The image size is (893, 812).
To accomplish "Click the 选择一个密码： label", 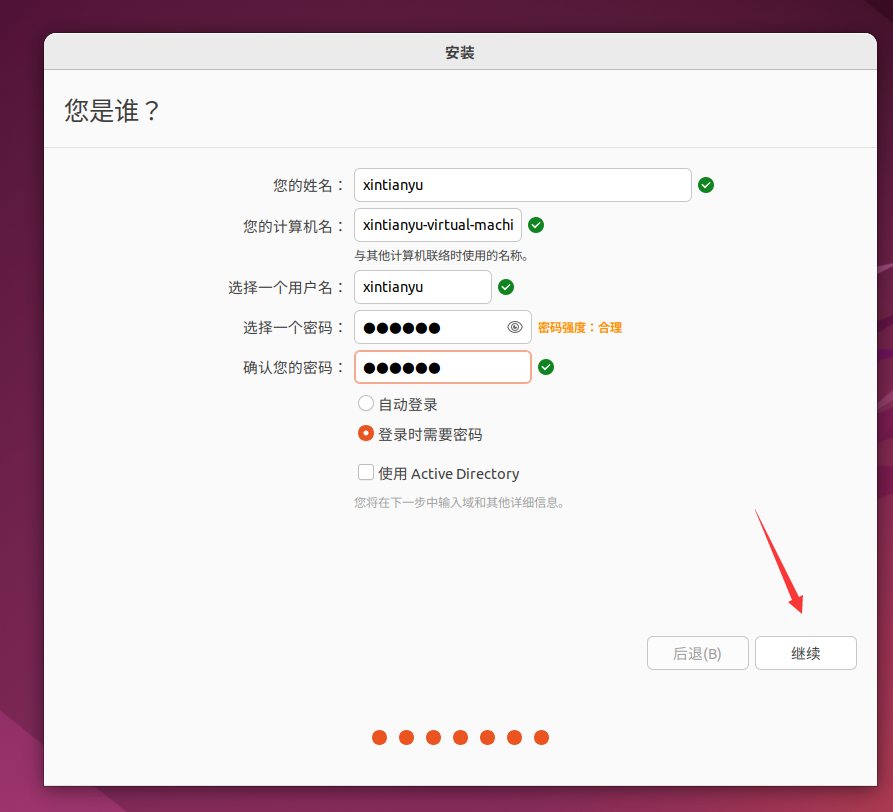I will (x=294, y=327).
